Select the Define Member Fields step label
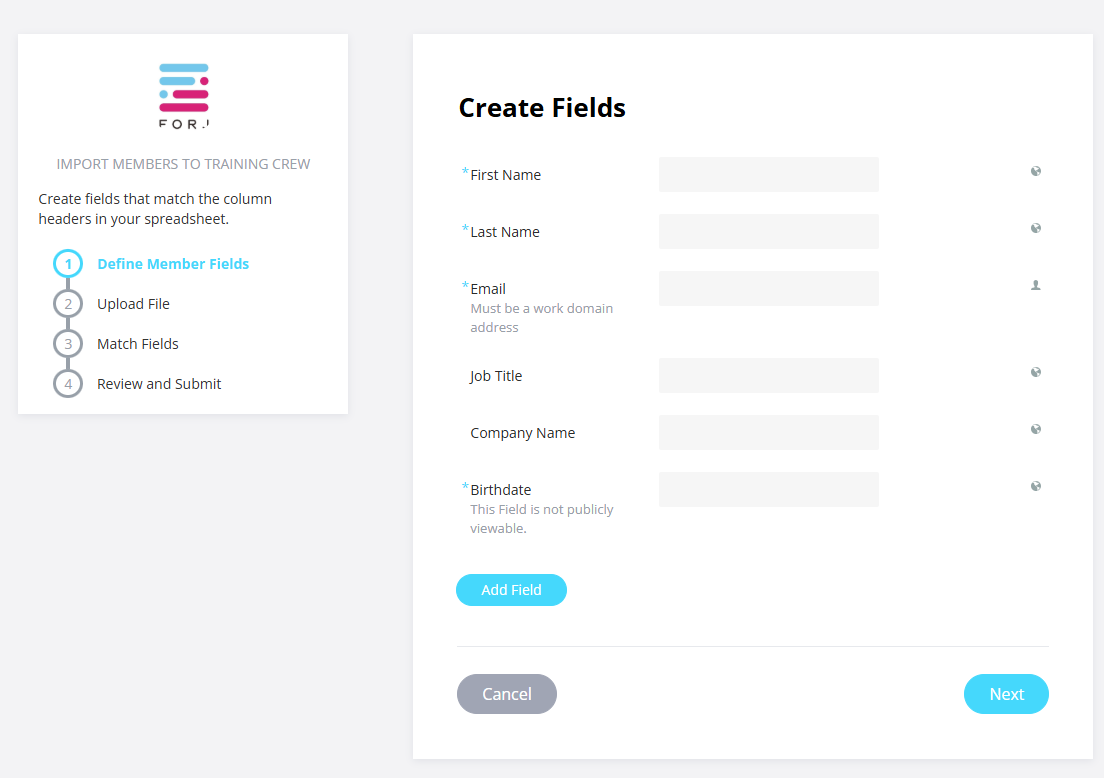 173,264
